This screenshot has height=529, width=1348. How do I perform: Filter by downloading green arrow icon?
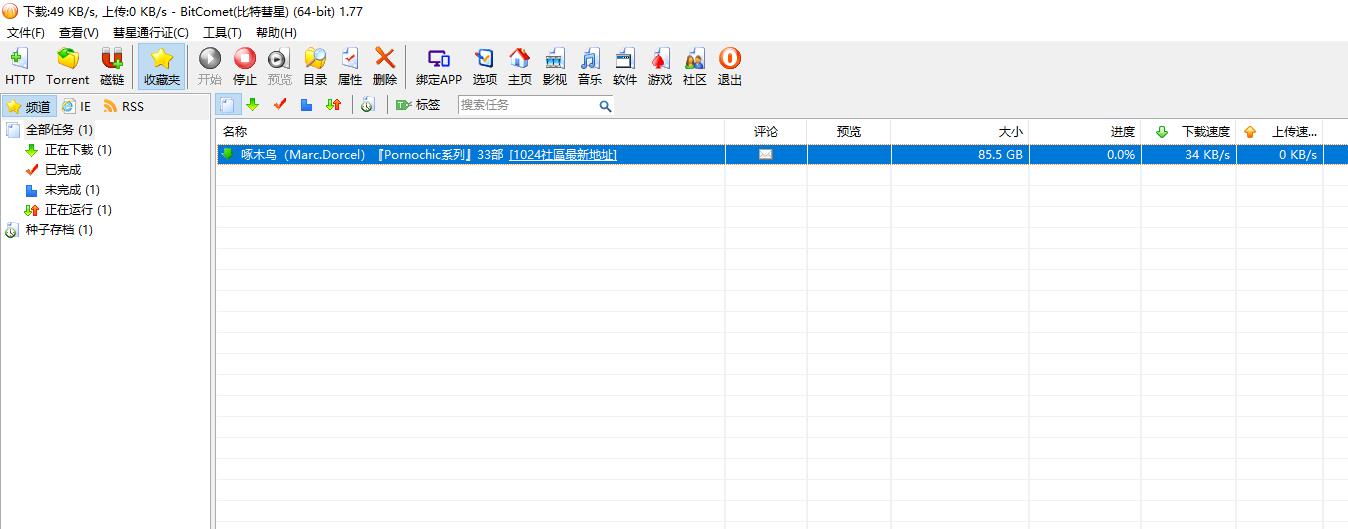click(253, 104)
